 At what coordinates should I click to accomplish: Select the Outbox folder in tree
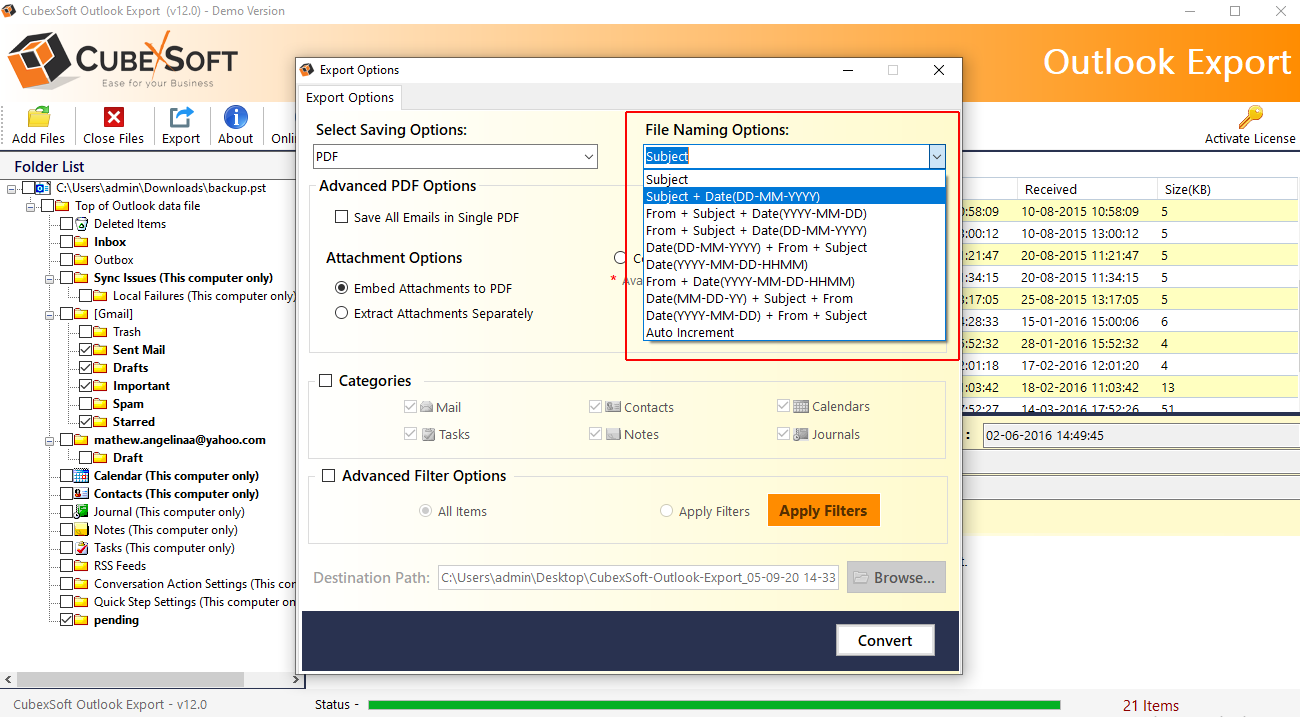113,260
